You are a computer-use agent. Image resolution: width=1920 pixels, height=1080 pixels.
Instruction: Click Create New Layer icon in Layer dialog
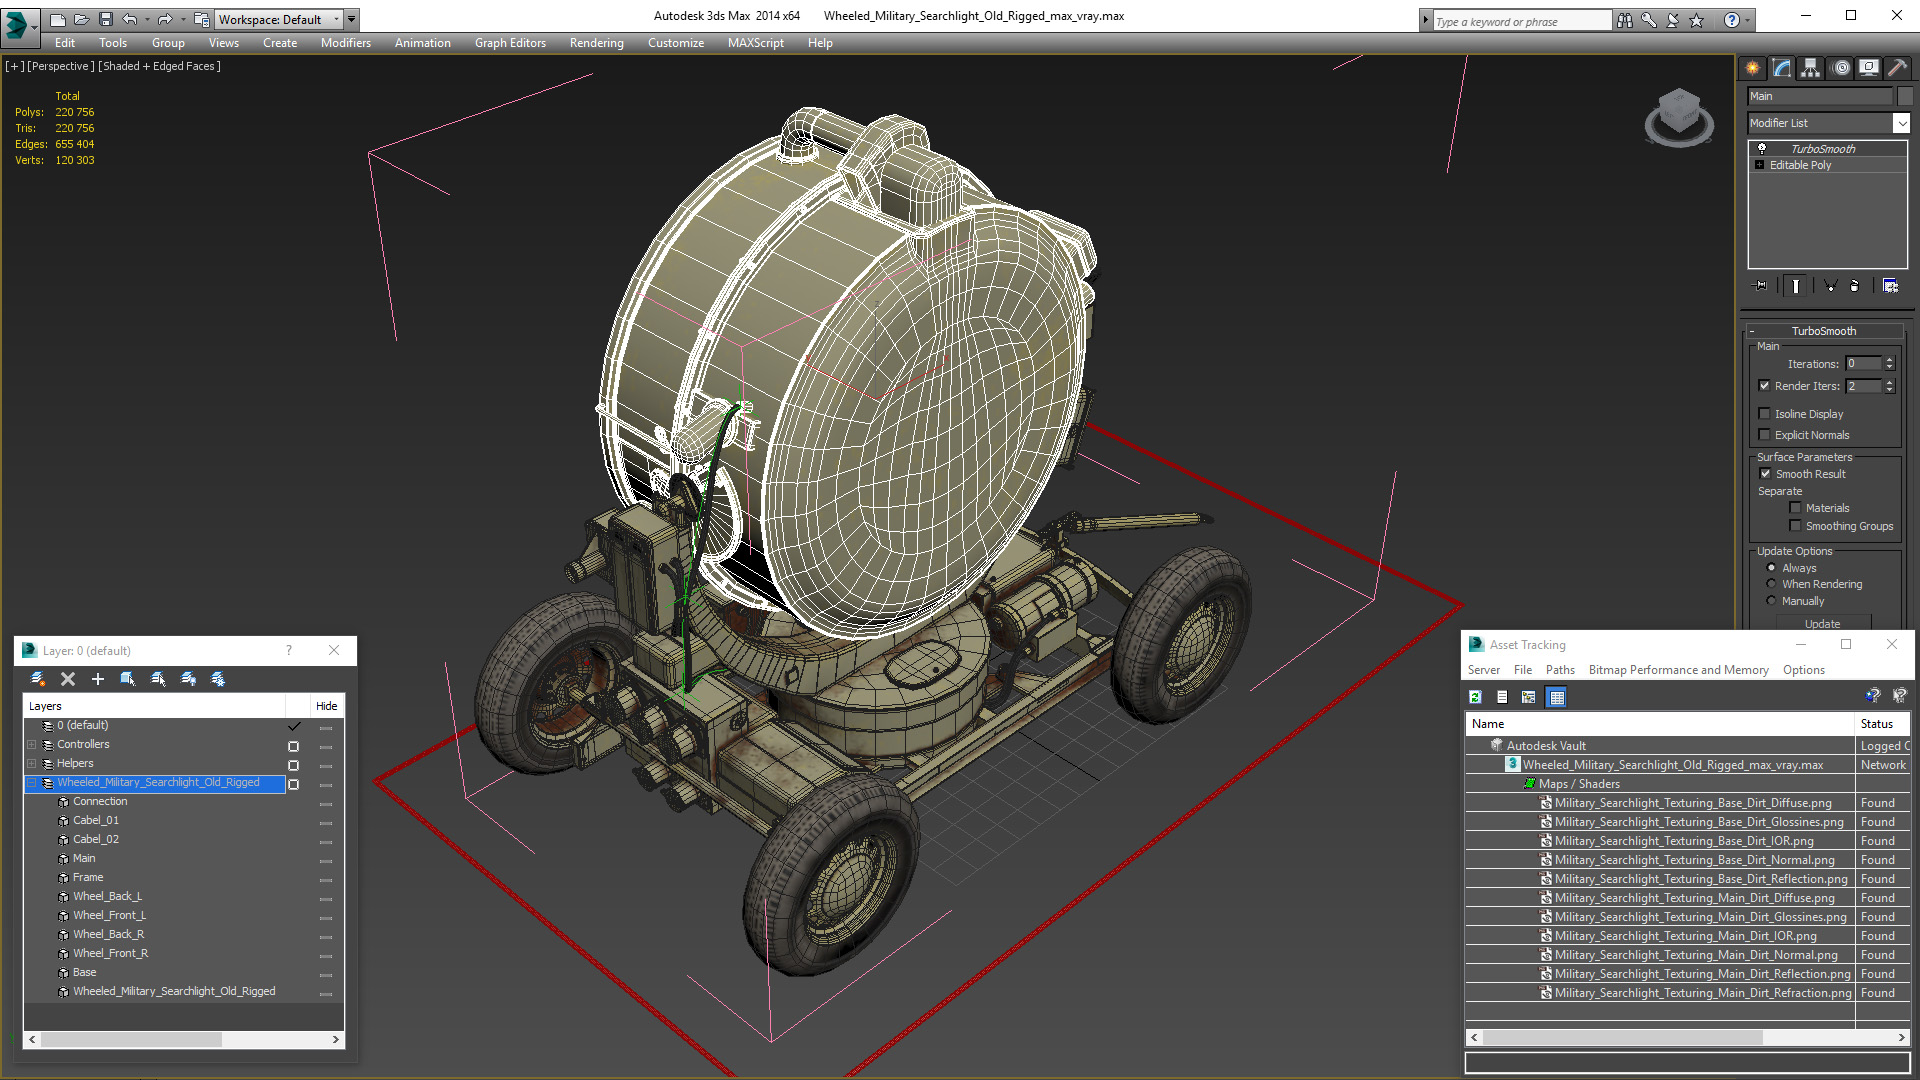[38, 679]
